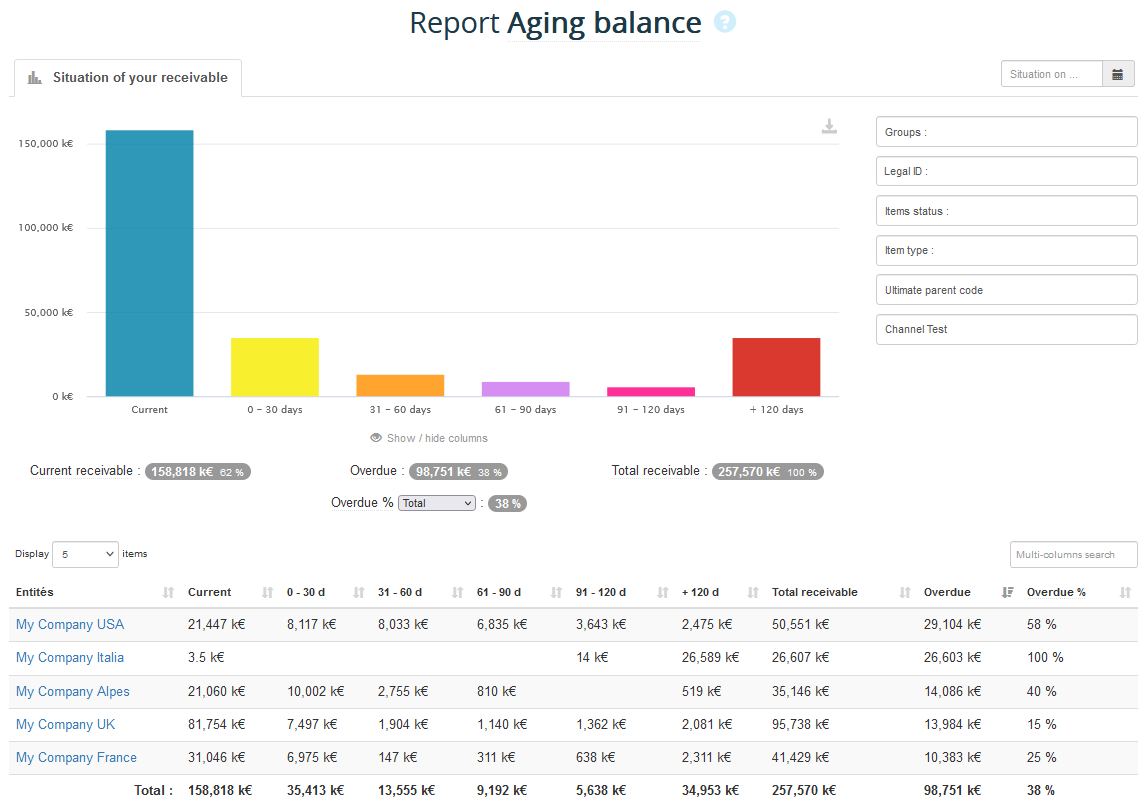Sort the Overdue % column icon

(1126, 593)
